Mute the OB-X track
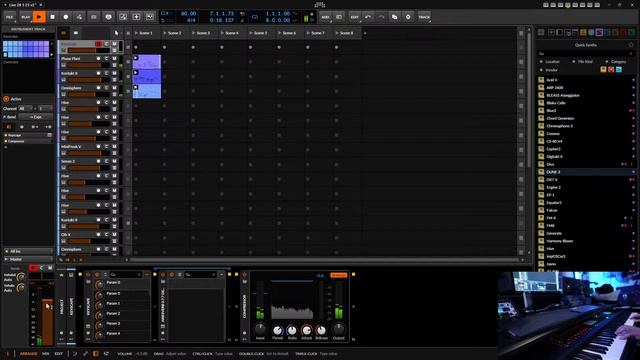Viewport: 640px width, 360px height. coord(114,235)
